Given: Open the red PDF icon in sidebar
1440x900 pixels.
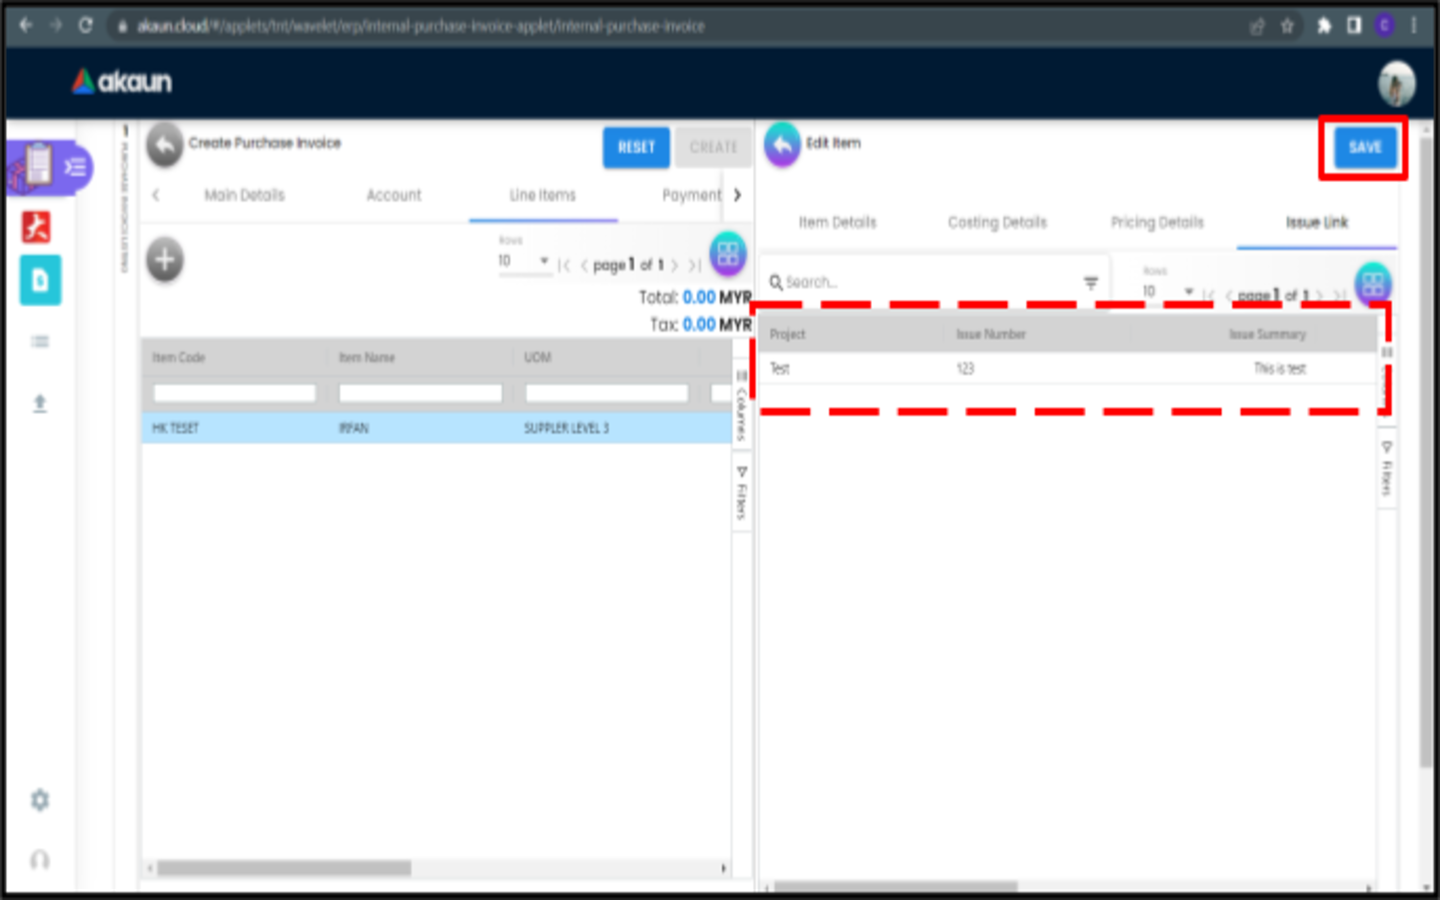Looking at the screenshot, I should coord(38,227).
